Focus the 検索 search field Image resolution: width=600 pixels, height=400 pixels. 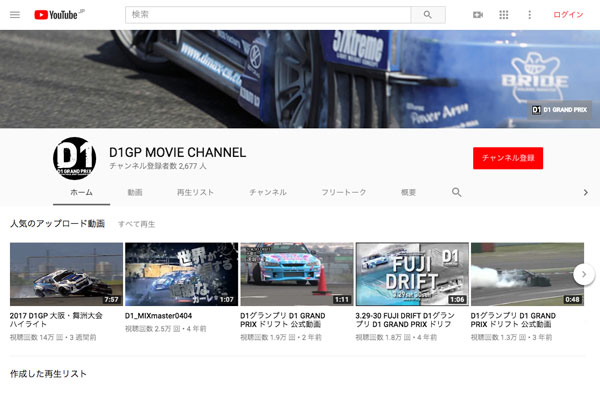coord(268,15)
